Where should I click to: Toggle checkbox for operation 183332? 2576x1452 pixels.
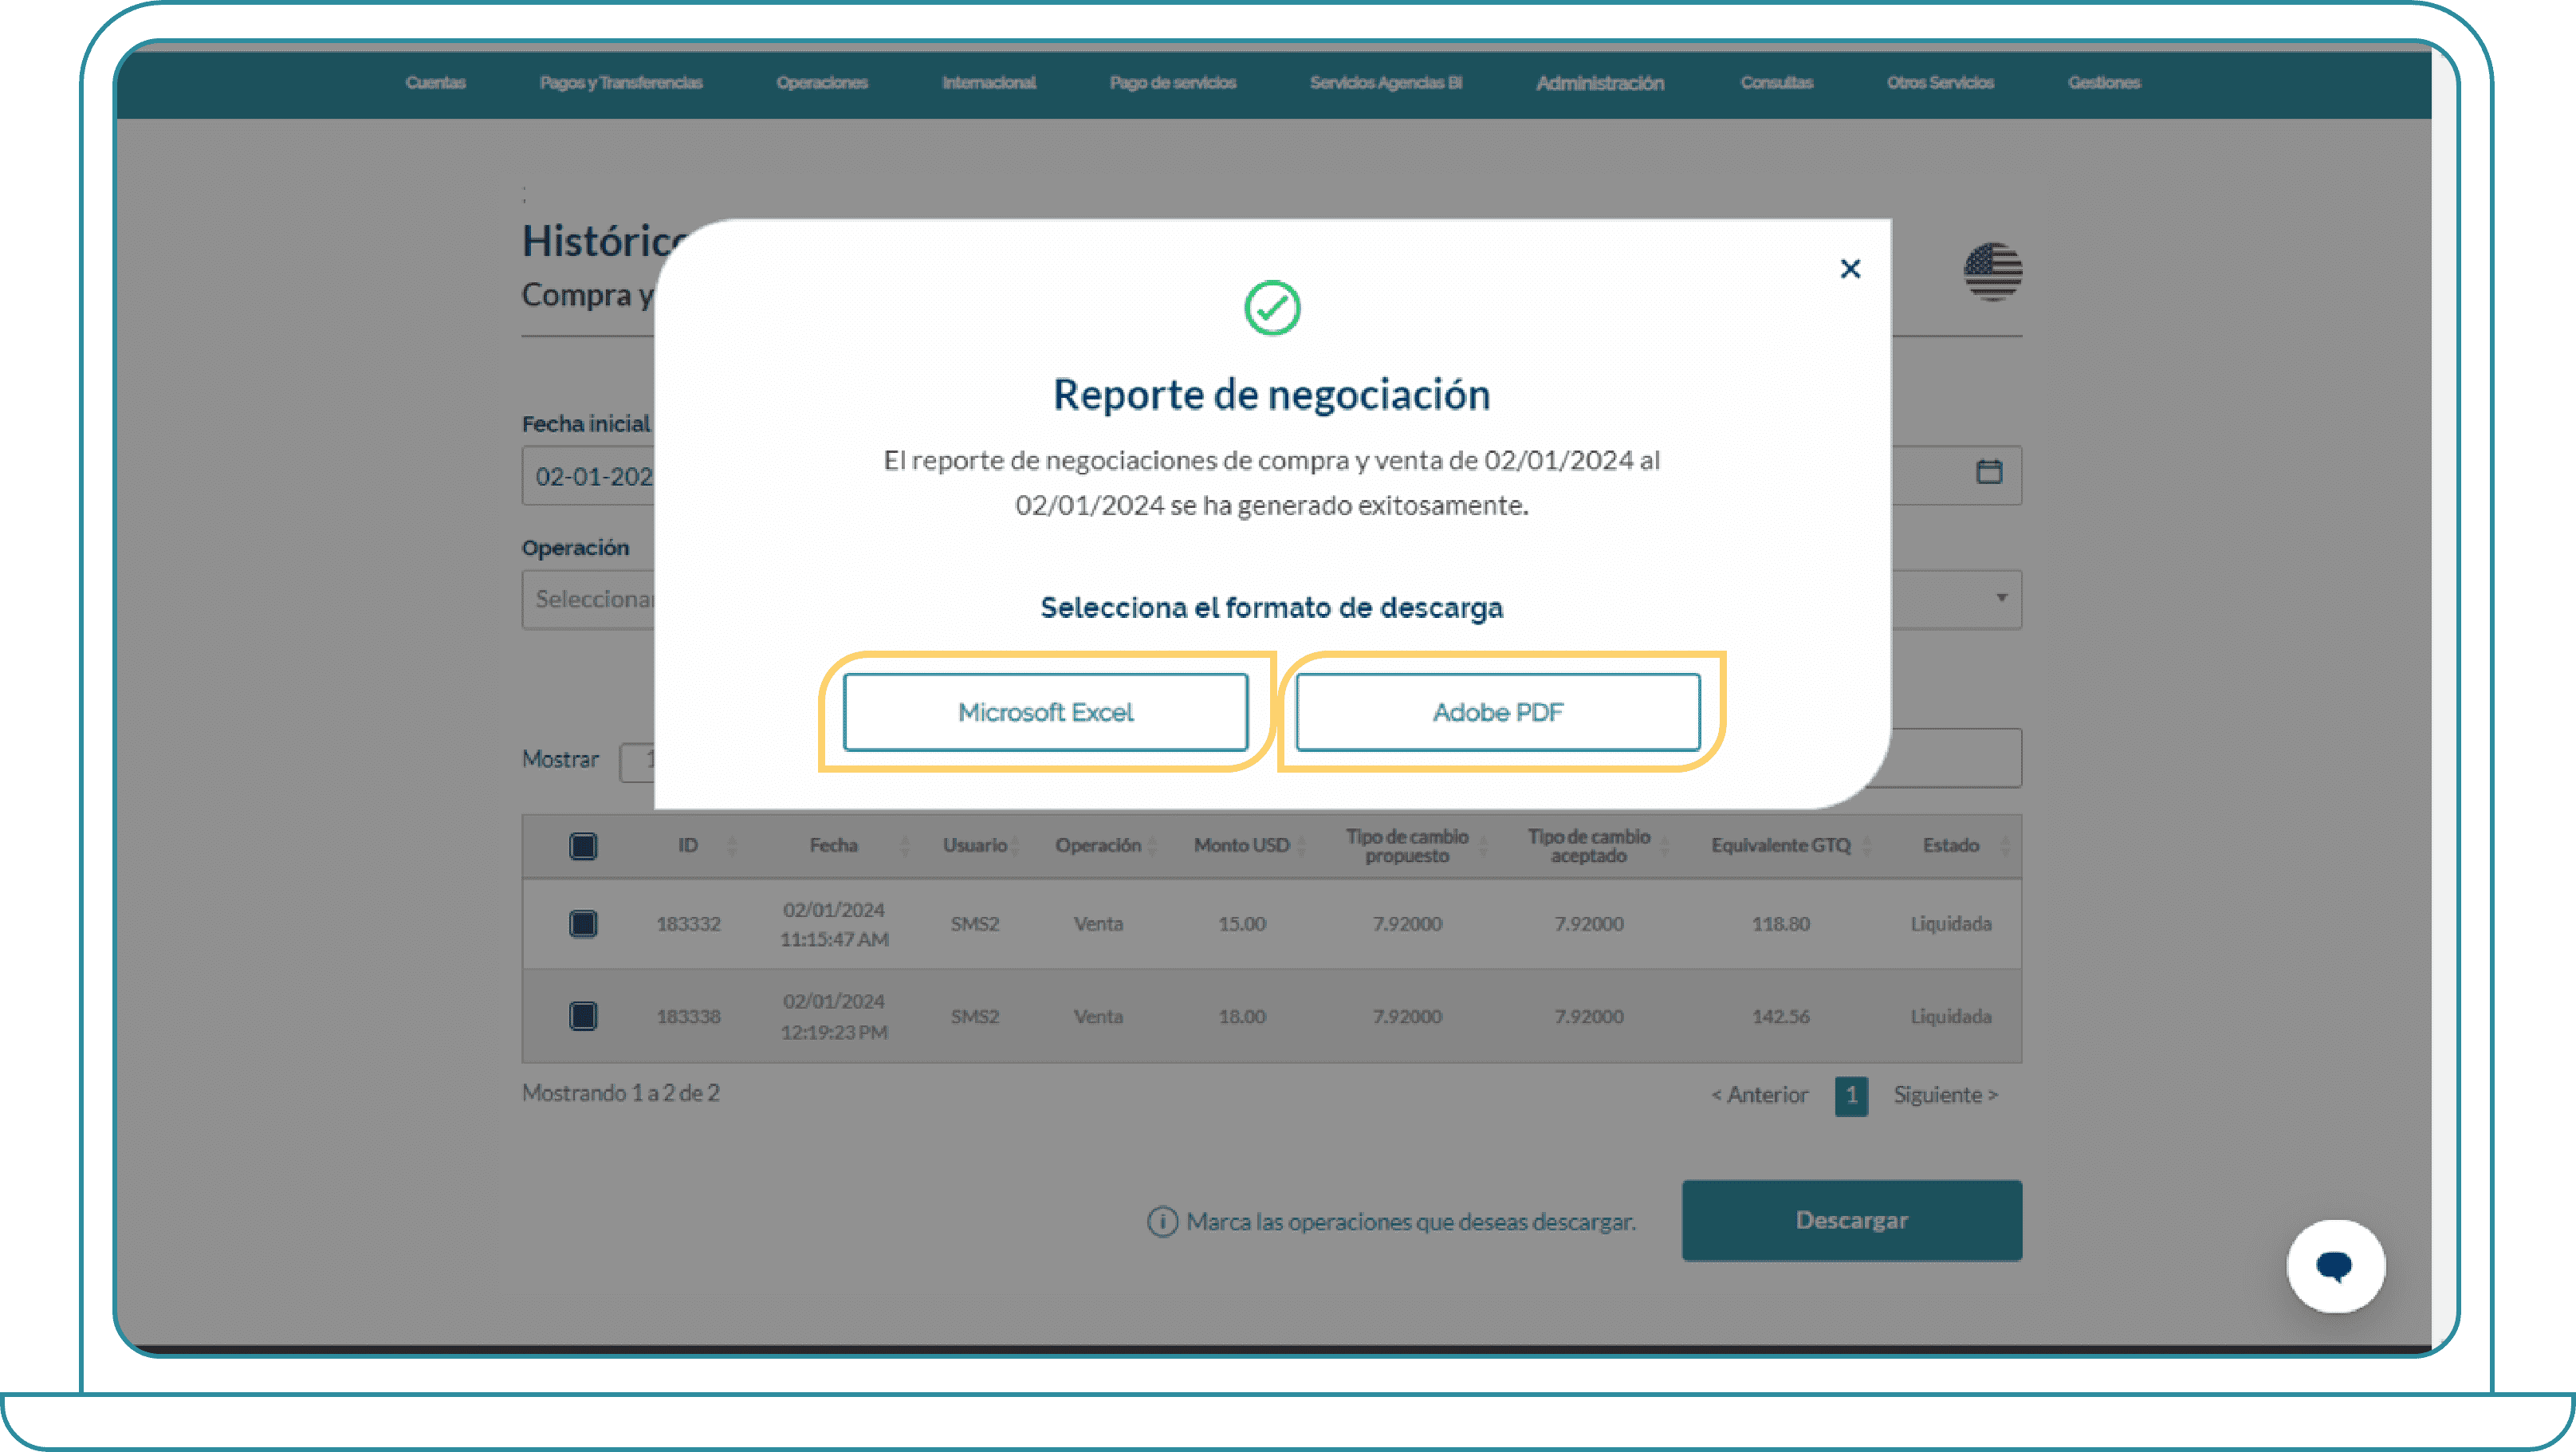[583, 923]
